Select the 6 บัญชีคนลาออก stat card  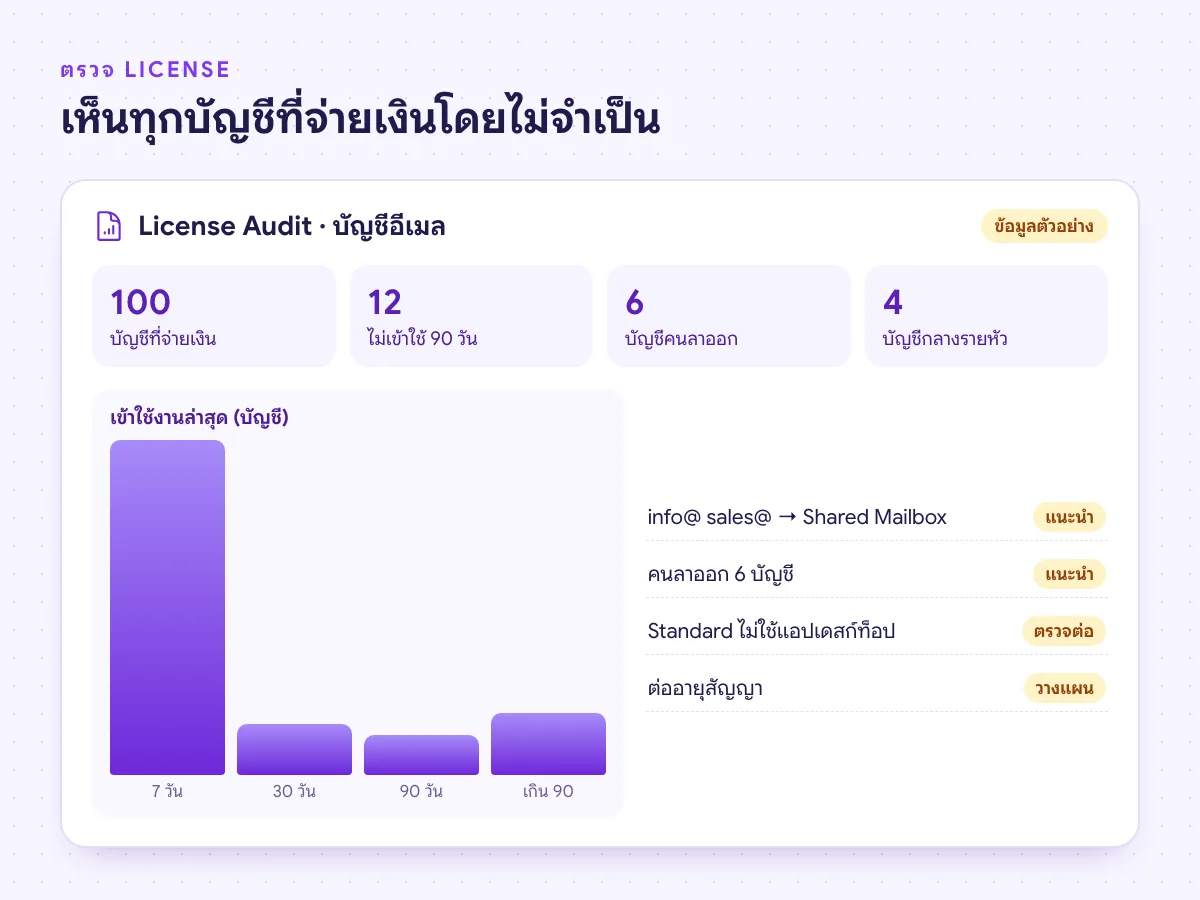click(729, 316)
